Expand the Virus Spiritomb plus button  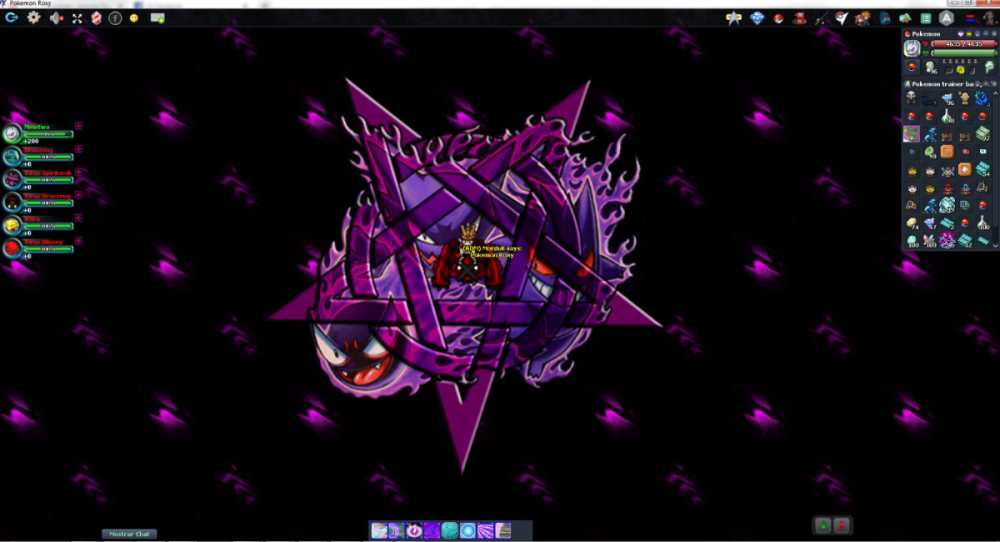[x=78, y=172]
